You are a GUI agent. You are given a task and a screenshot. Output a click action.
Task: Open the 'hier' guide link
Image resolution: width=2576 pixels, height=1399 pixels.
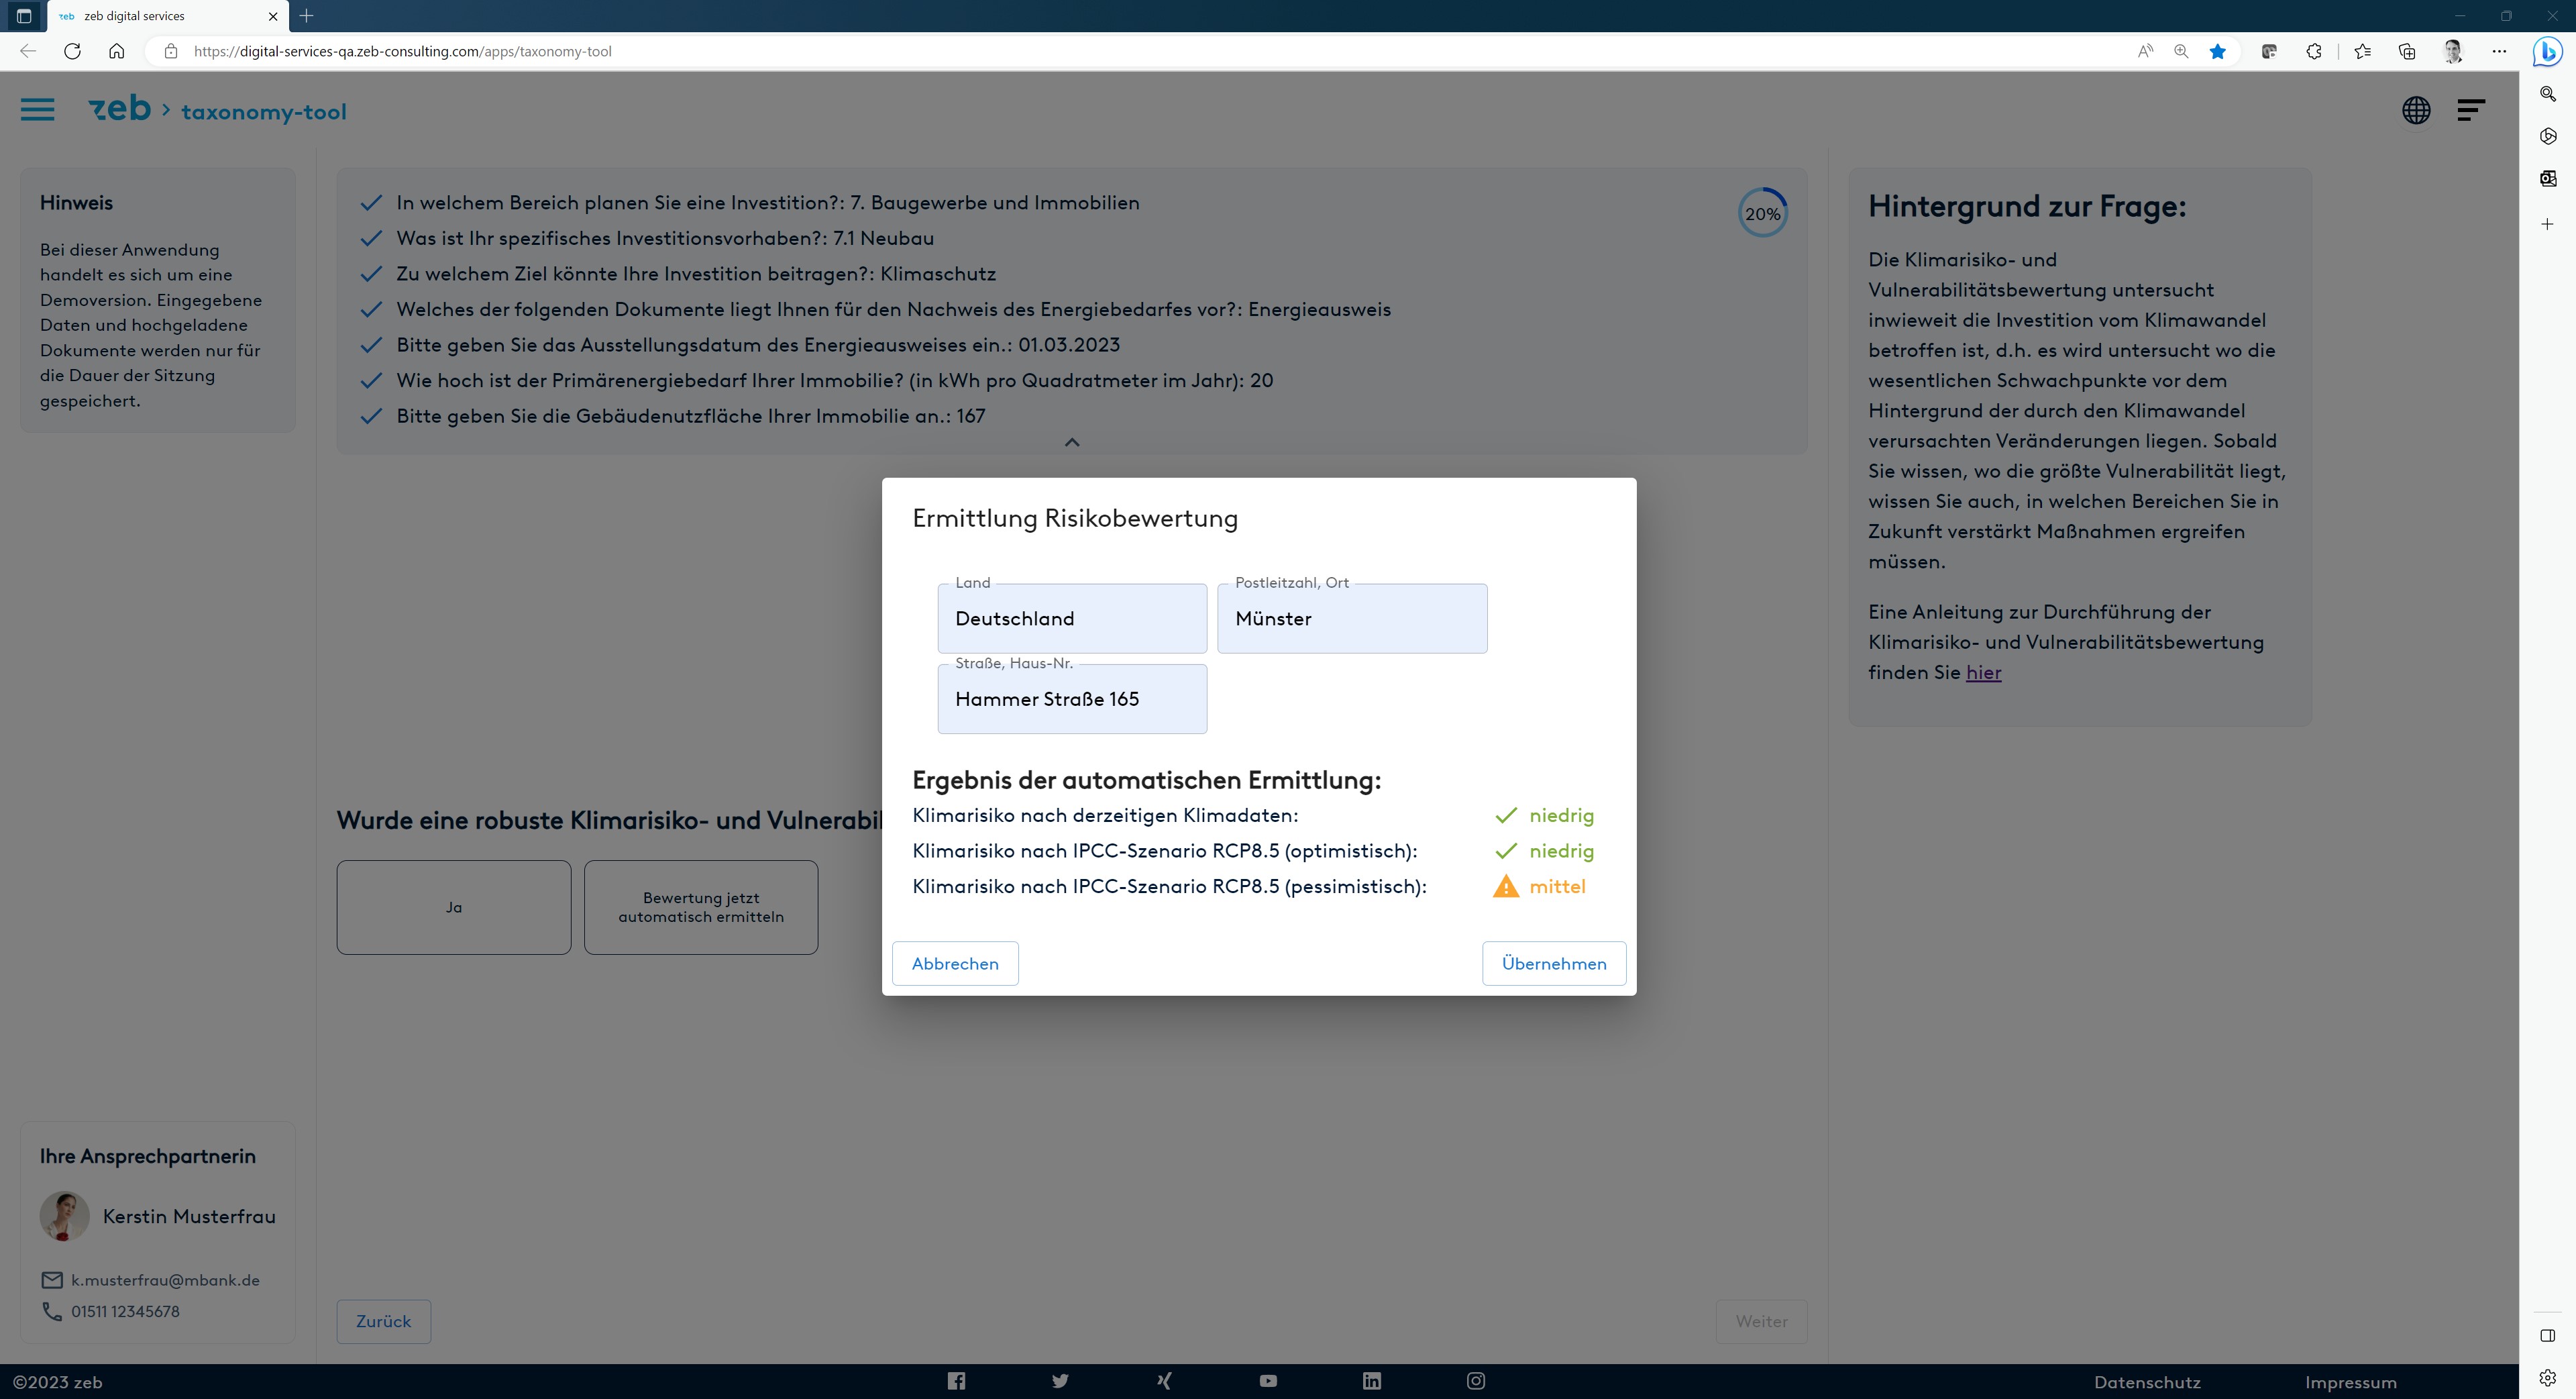(1983, 673)
